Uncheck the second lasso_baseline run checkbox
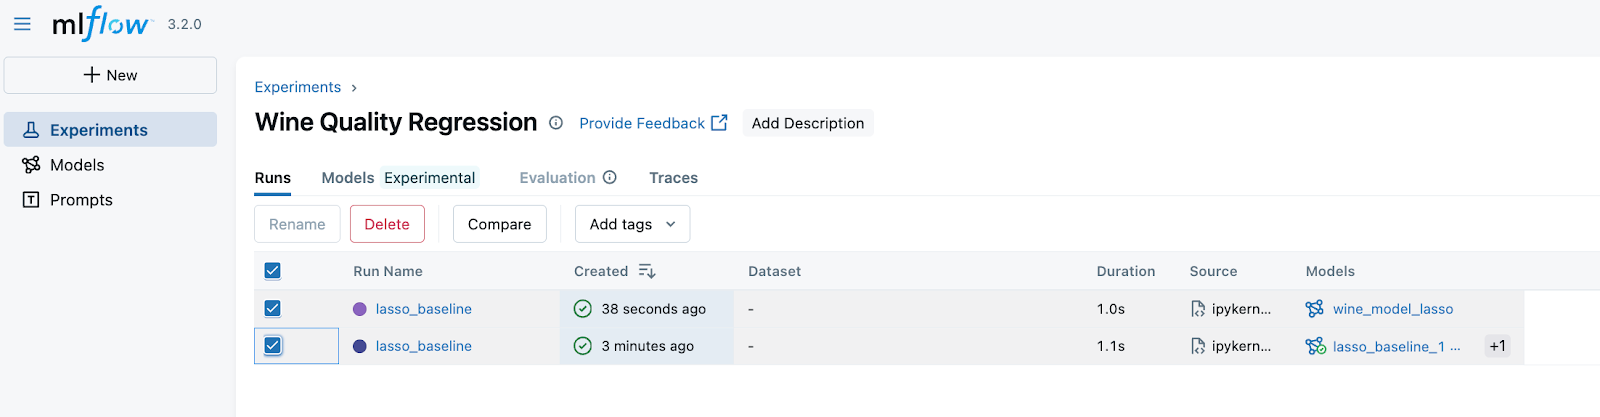The image size is (1600, 417). pyautogui.click(x=272, y=346)
